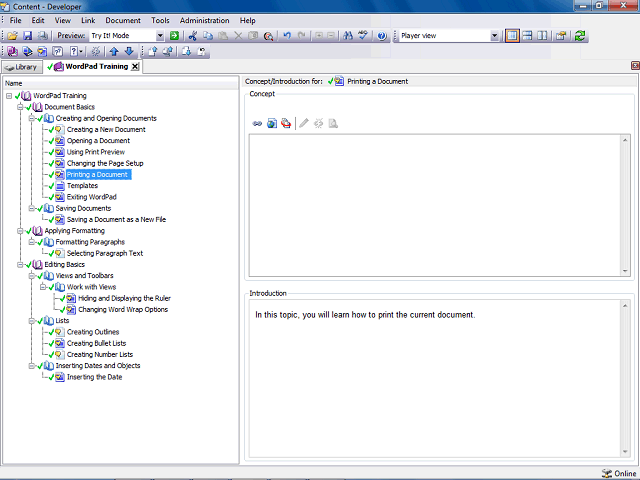Collapse the WordPad Training root node
The image size is (640, 480).
point(9,96)
